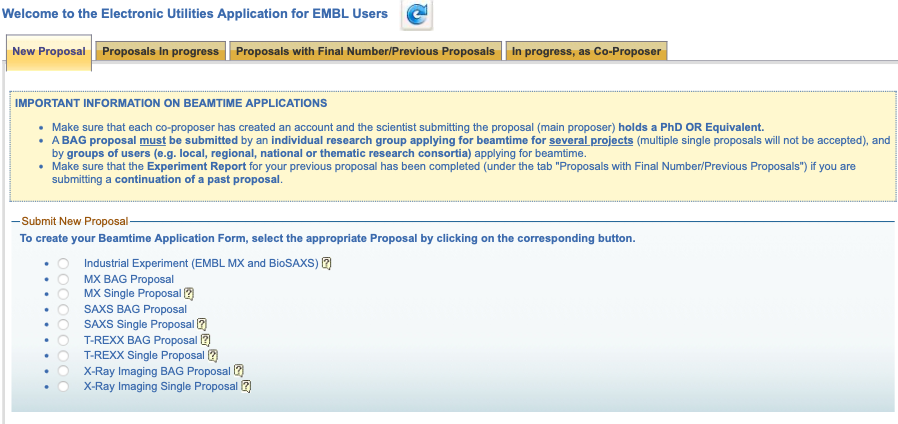
Task: Select the Industrial Experiment radio button
Action: (63, 264)
